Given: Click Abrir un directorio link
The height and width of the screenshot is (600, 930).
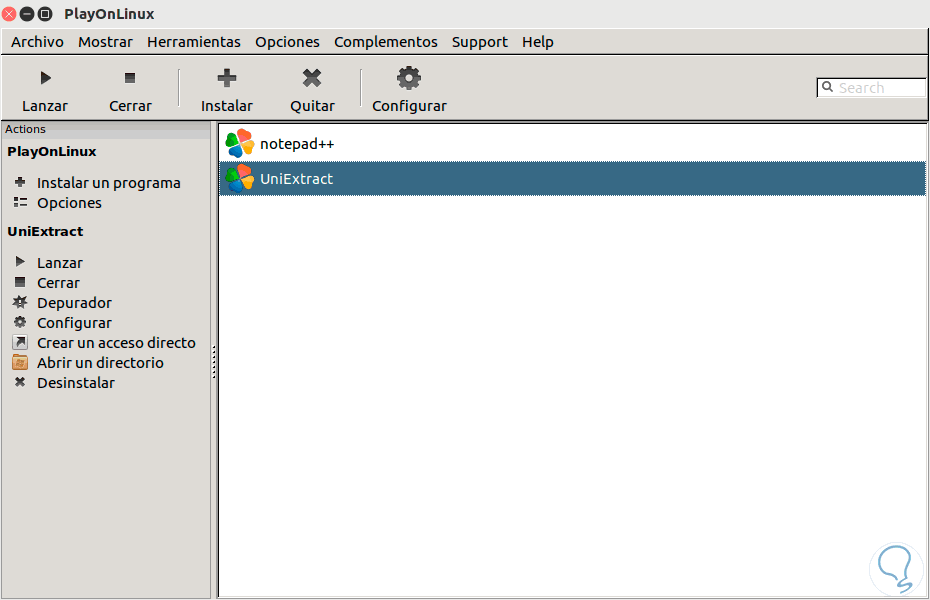Looking at the screenshot, I should pos(100,363).
